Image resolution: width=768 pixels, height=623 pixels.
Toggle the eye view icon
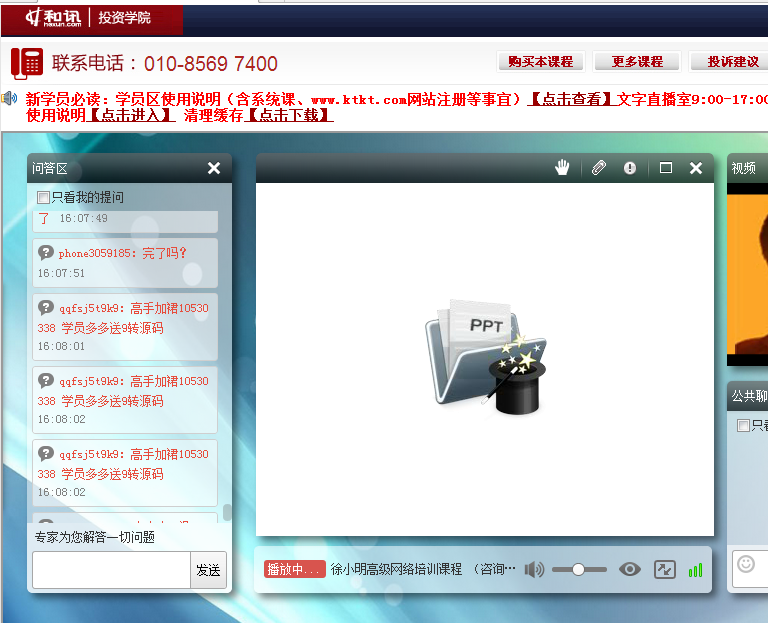[629, 569]
